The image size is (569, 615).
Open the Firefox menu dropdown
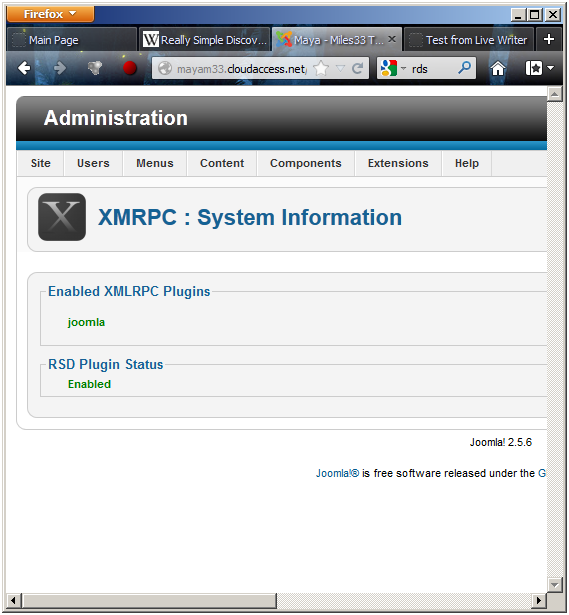coord(50,14)
